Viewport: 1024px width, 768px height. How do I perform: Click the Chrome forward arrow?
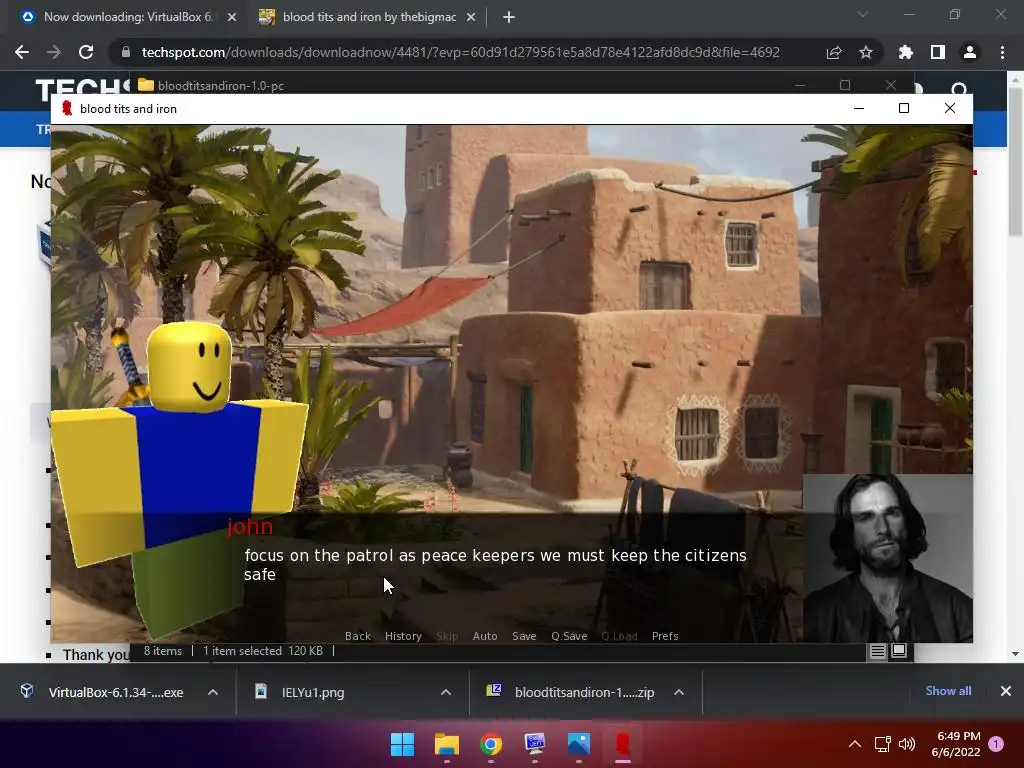click(x=54, y=52)
